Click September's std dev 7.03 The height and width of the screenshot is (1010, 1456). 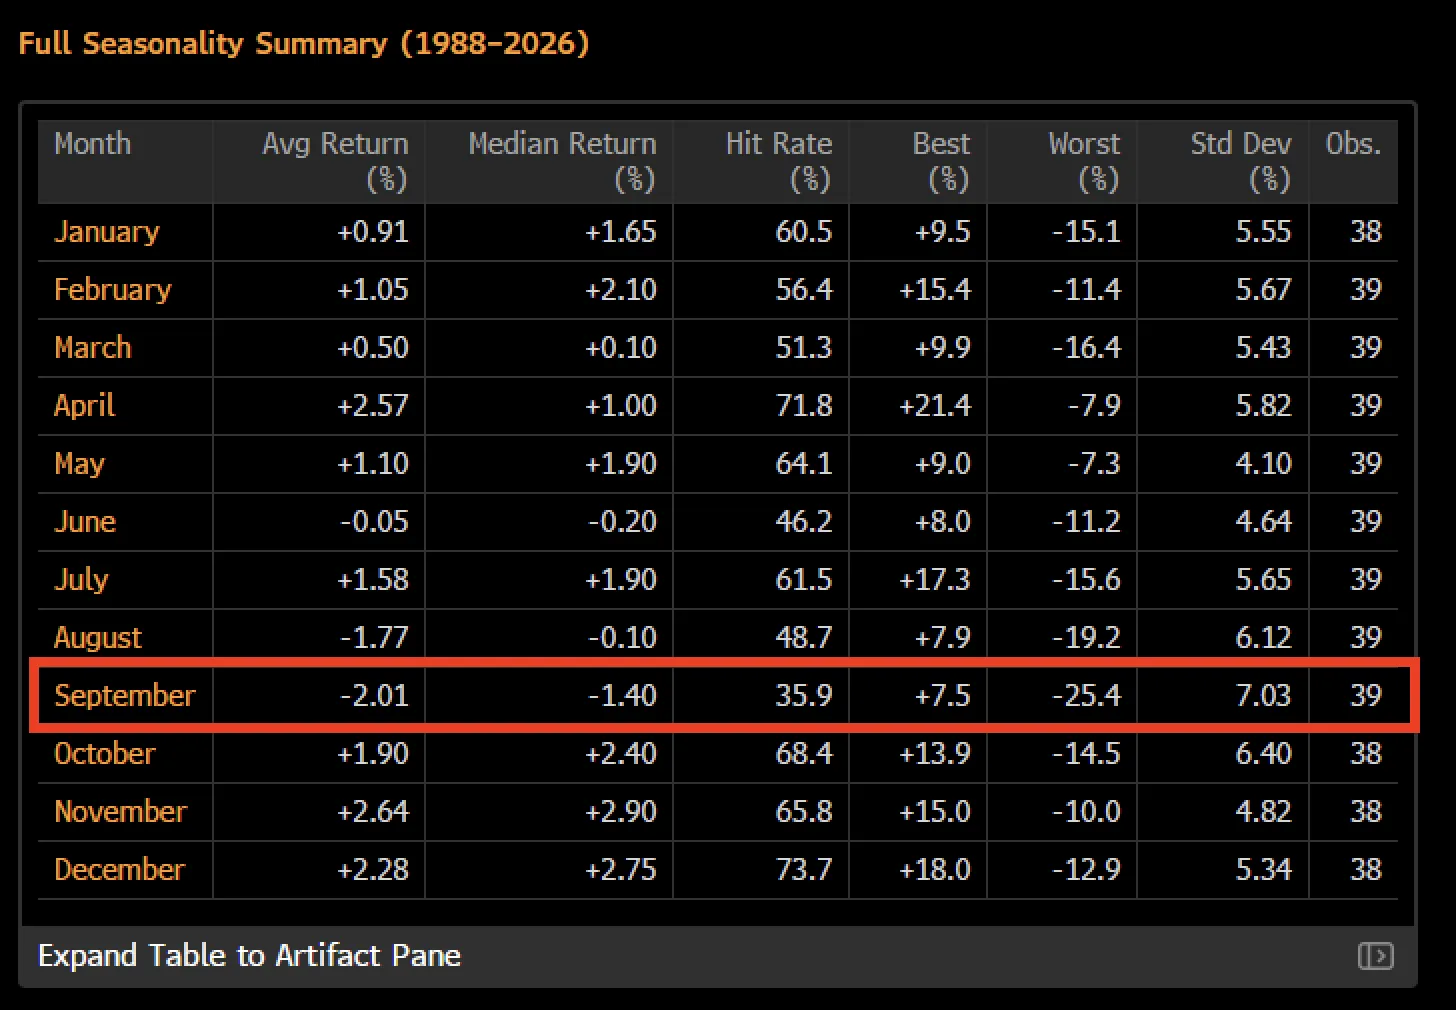1263,696
